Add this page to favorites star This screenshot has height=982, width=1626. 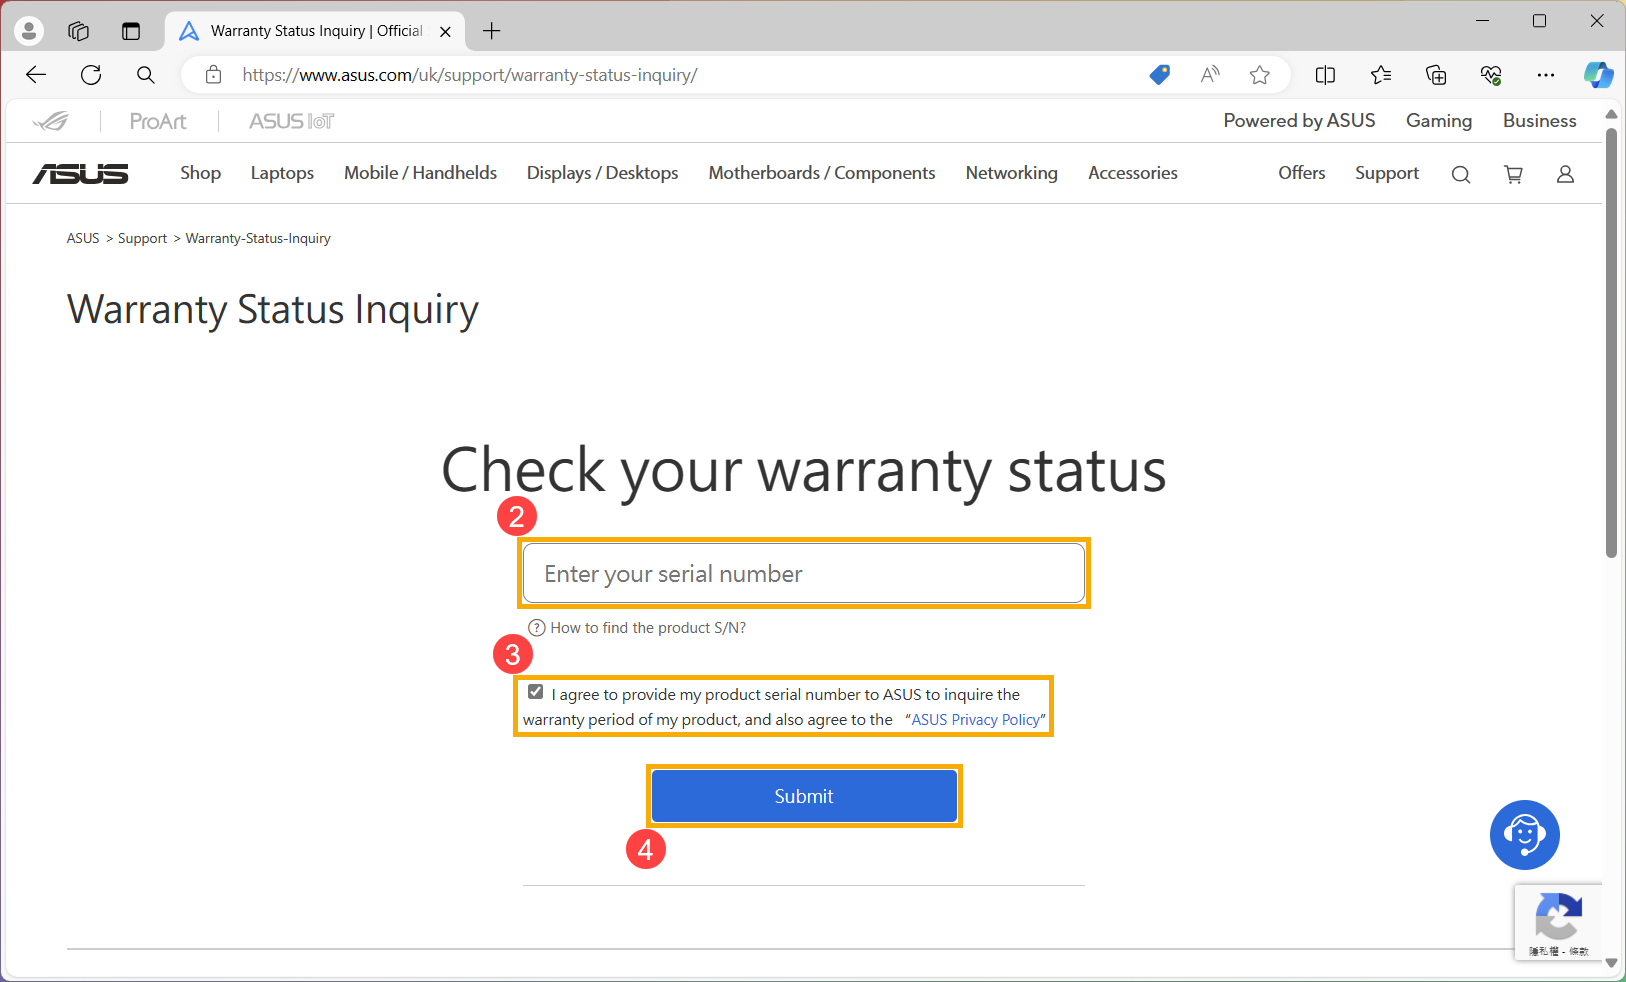tap(1260, 75)
